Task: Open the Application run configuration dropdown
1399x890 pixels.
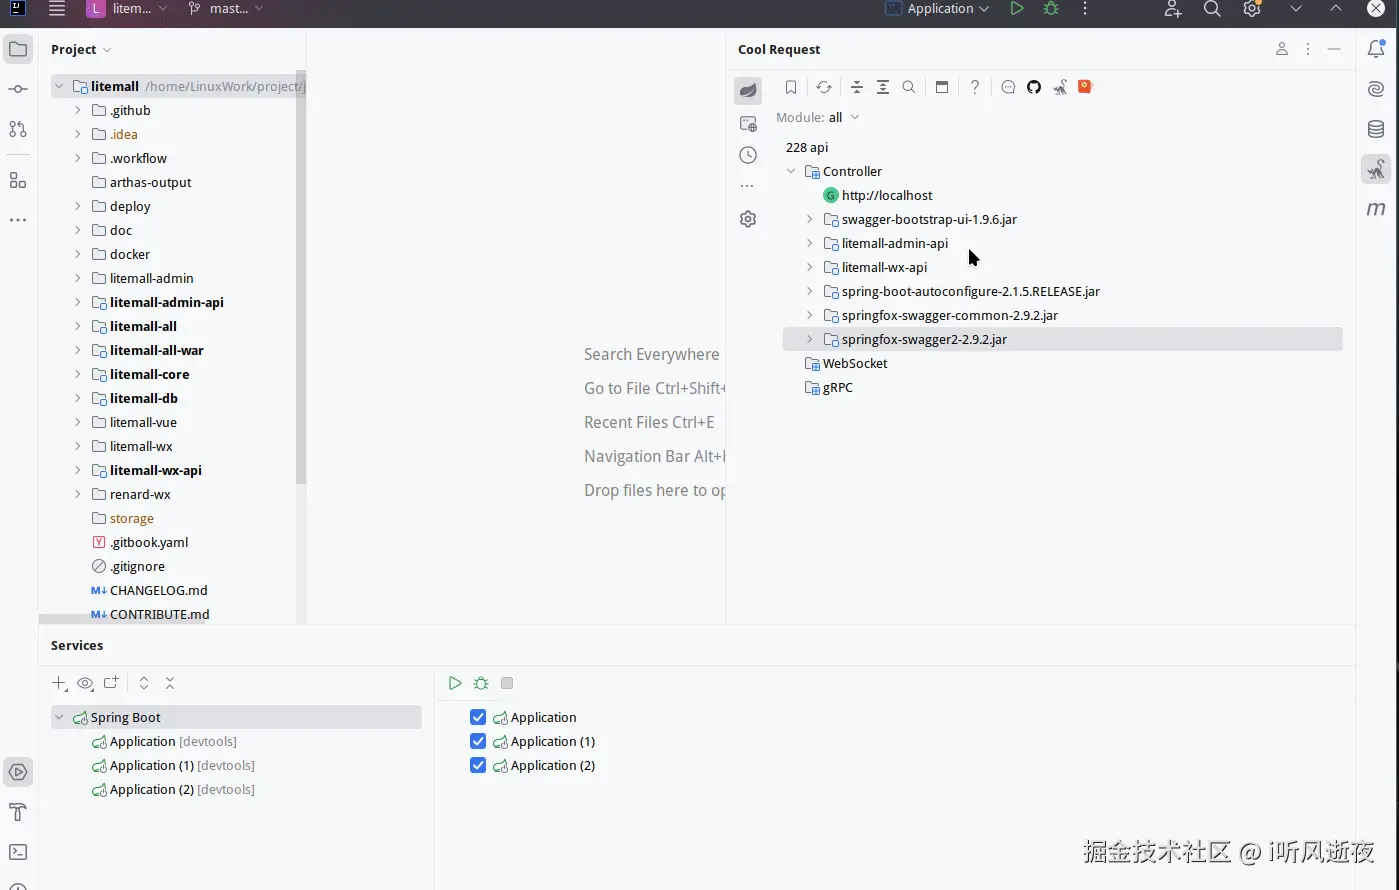Action: point(938,9)
